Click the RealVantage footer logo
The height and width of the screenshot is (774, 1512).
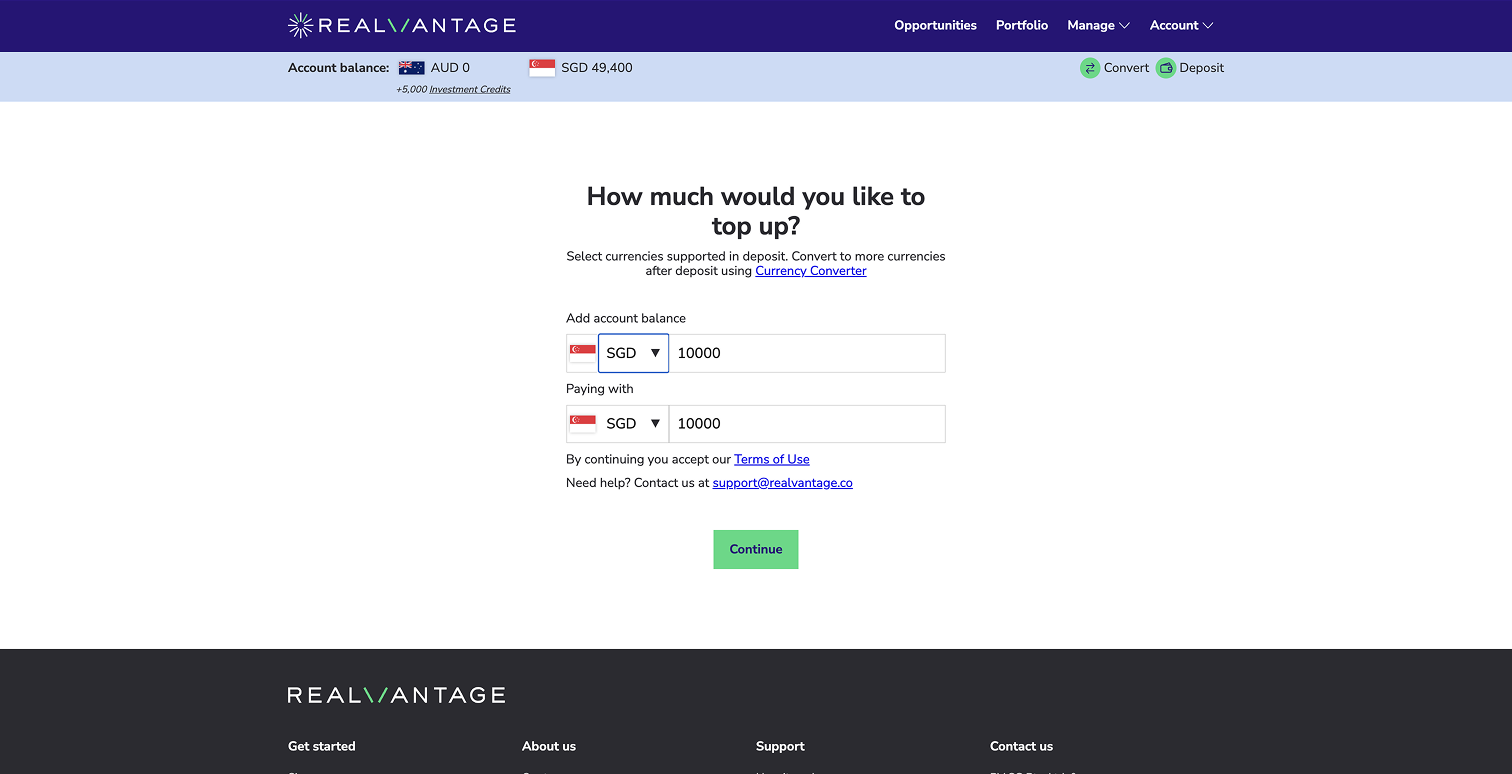(x=396, y=695)
